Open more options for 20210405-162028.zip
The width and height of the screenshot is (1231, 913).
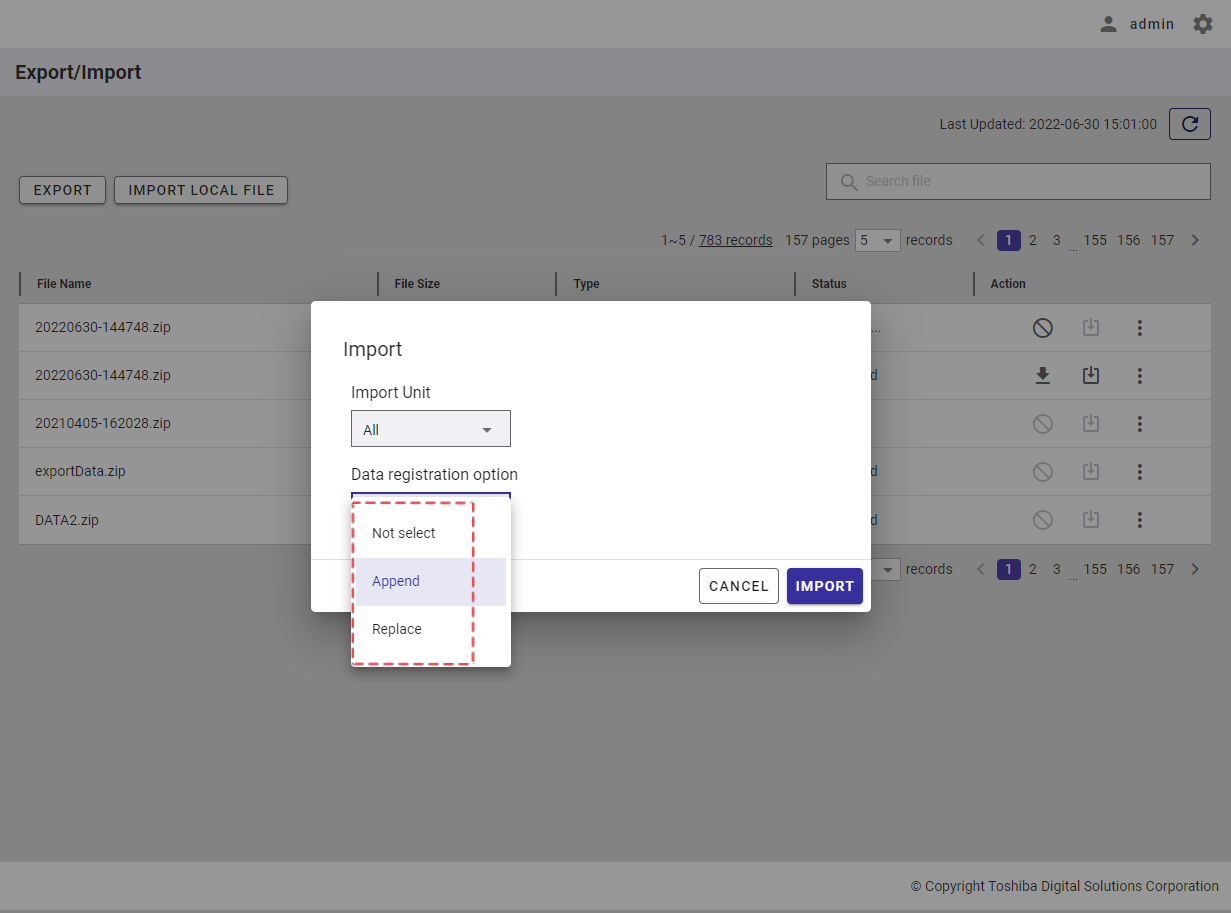pos(1139,424)
